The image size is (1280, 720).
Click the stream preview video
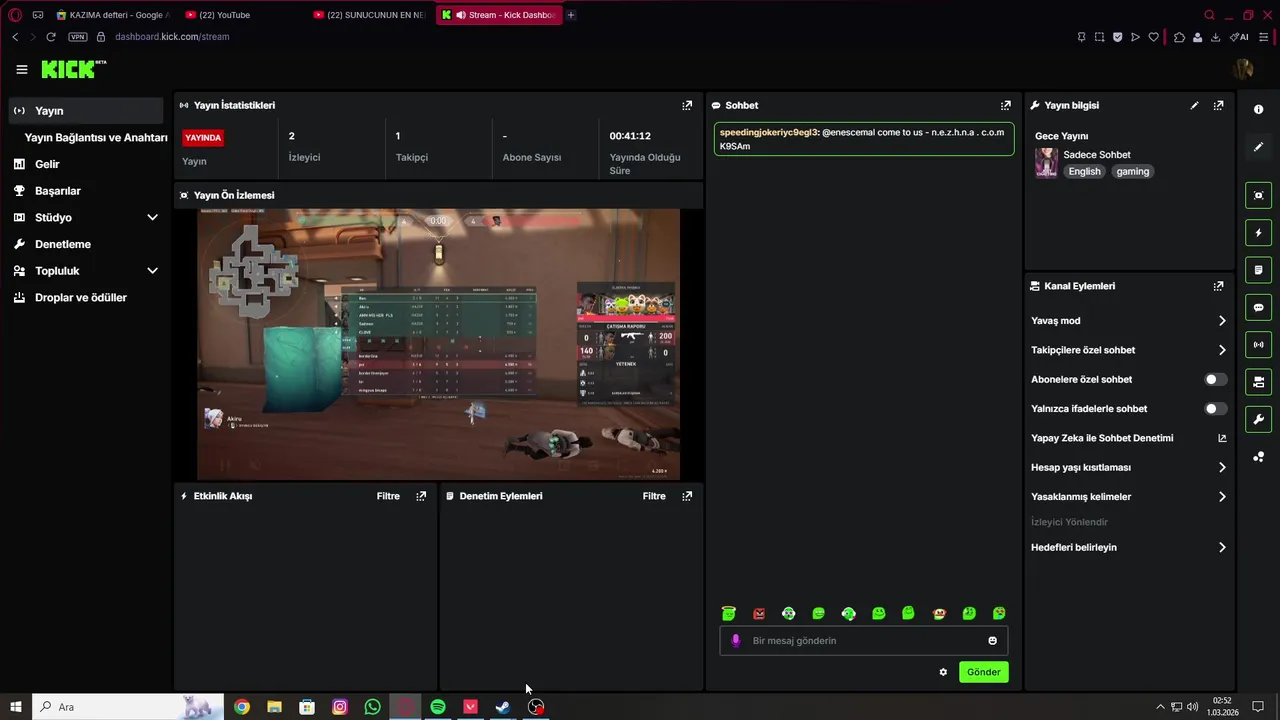click(438, 344)
